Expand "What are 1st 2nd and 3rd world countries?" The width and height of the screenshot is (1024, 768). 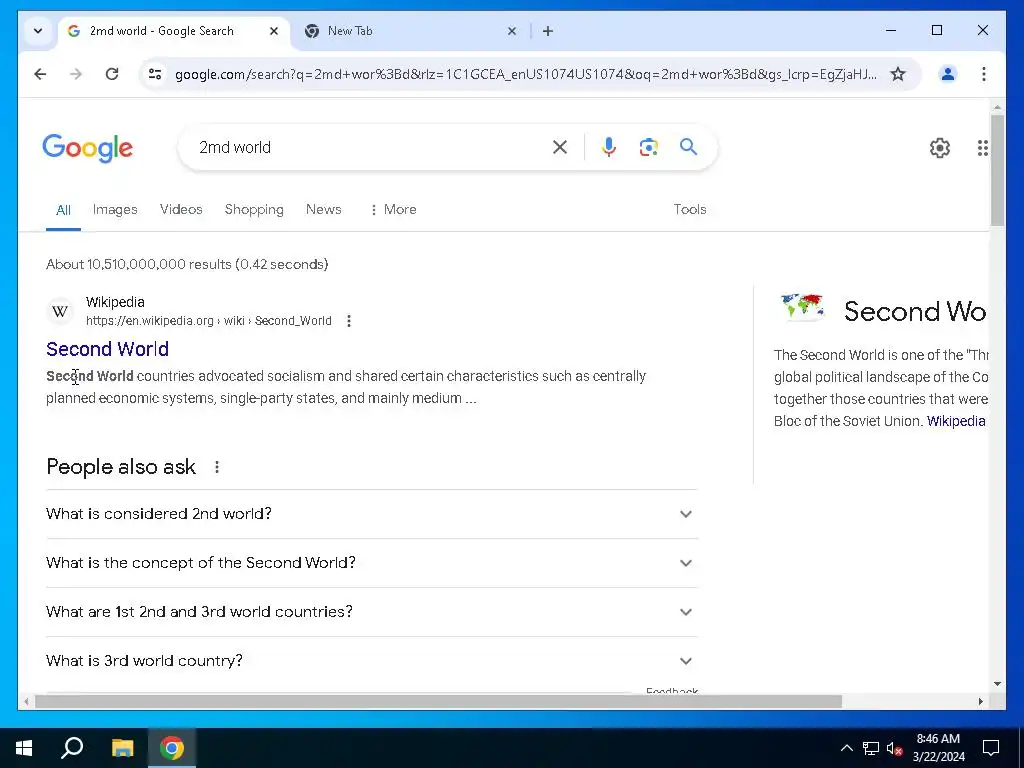point(372,612)
